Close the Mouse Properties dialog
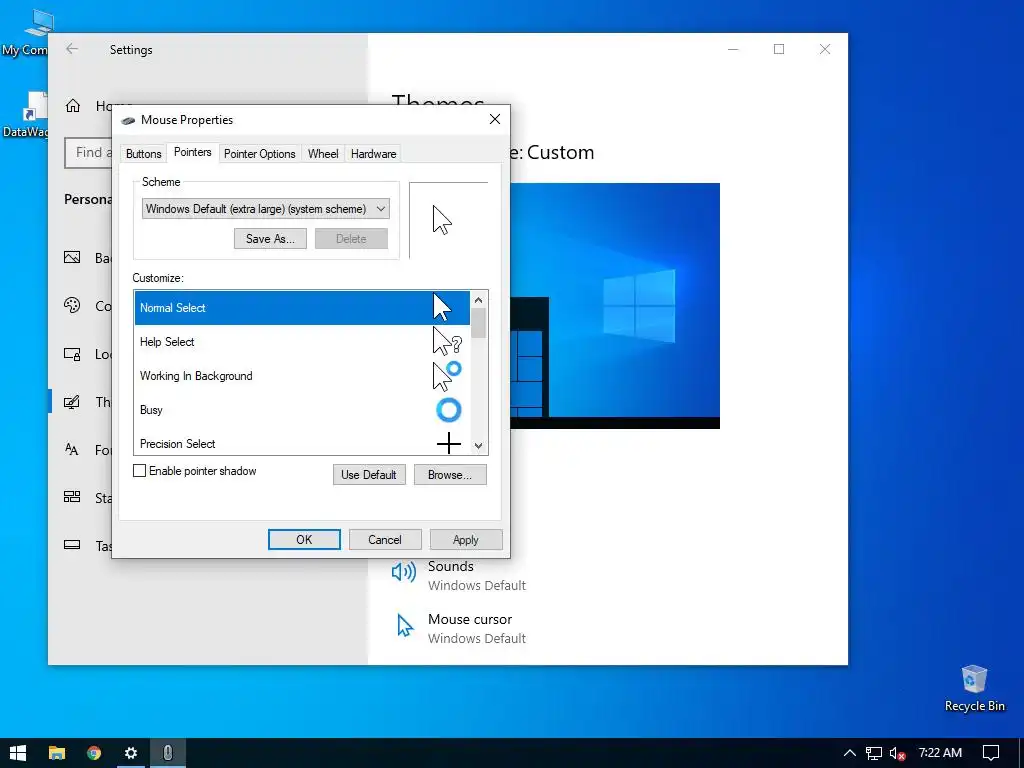 click(x=495, y=119)
